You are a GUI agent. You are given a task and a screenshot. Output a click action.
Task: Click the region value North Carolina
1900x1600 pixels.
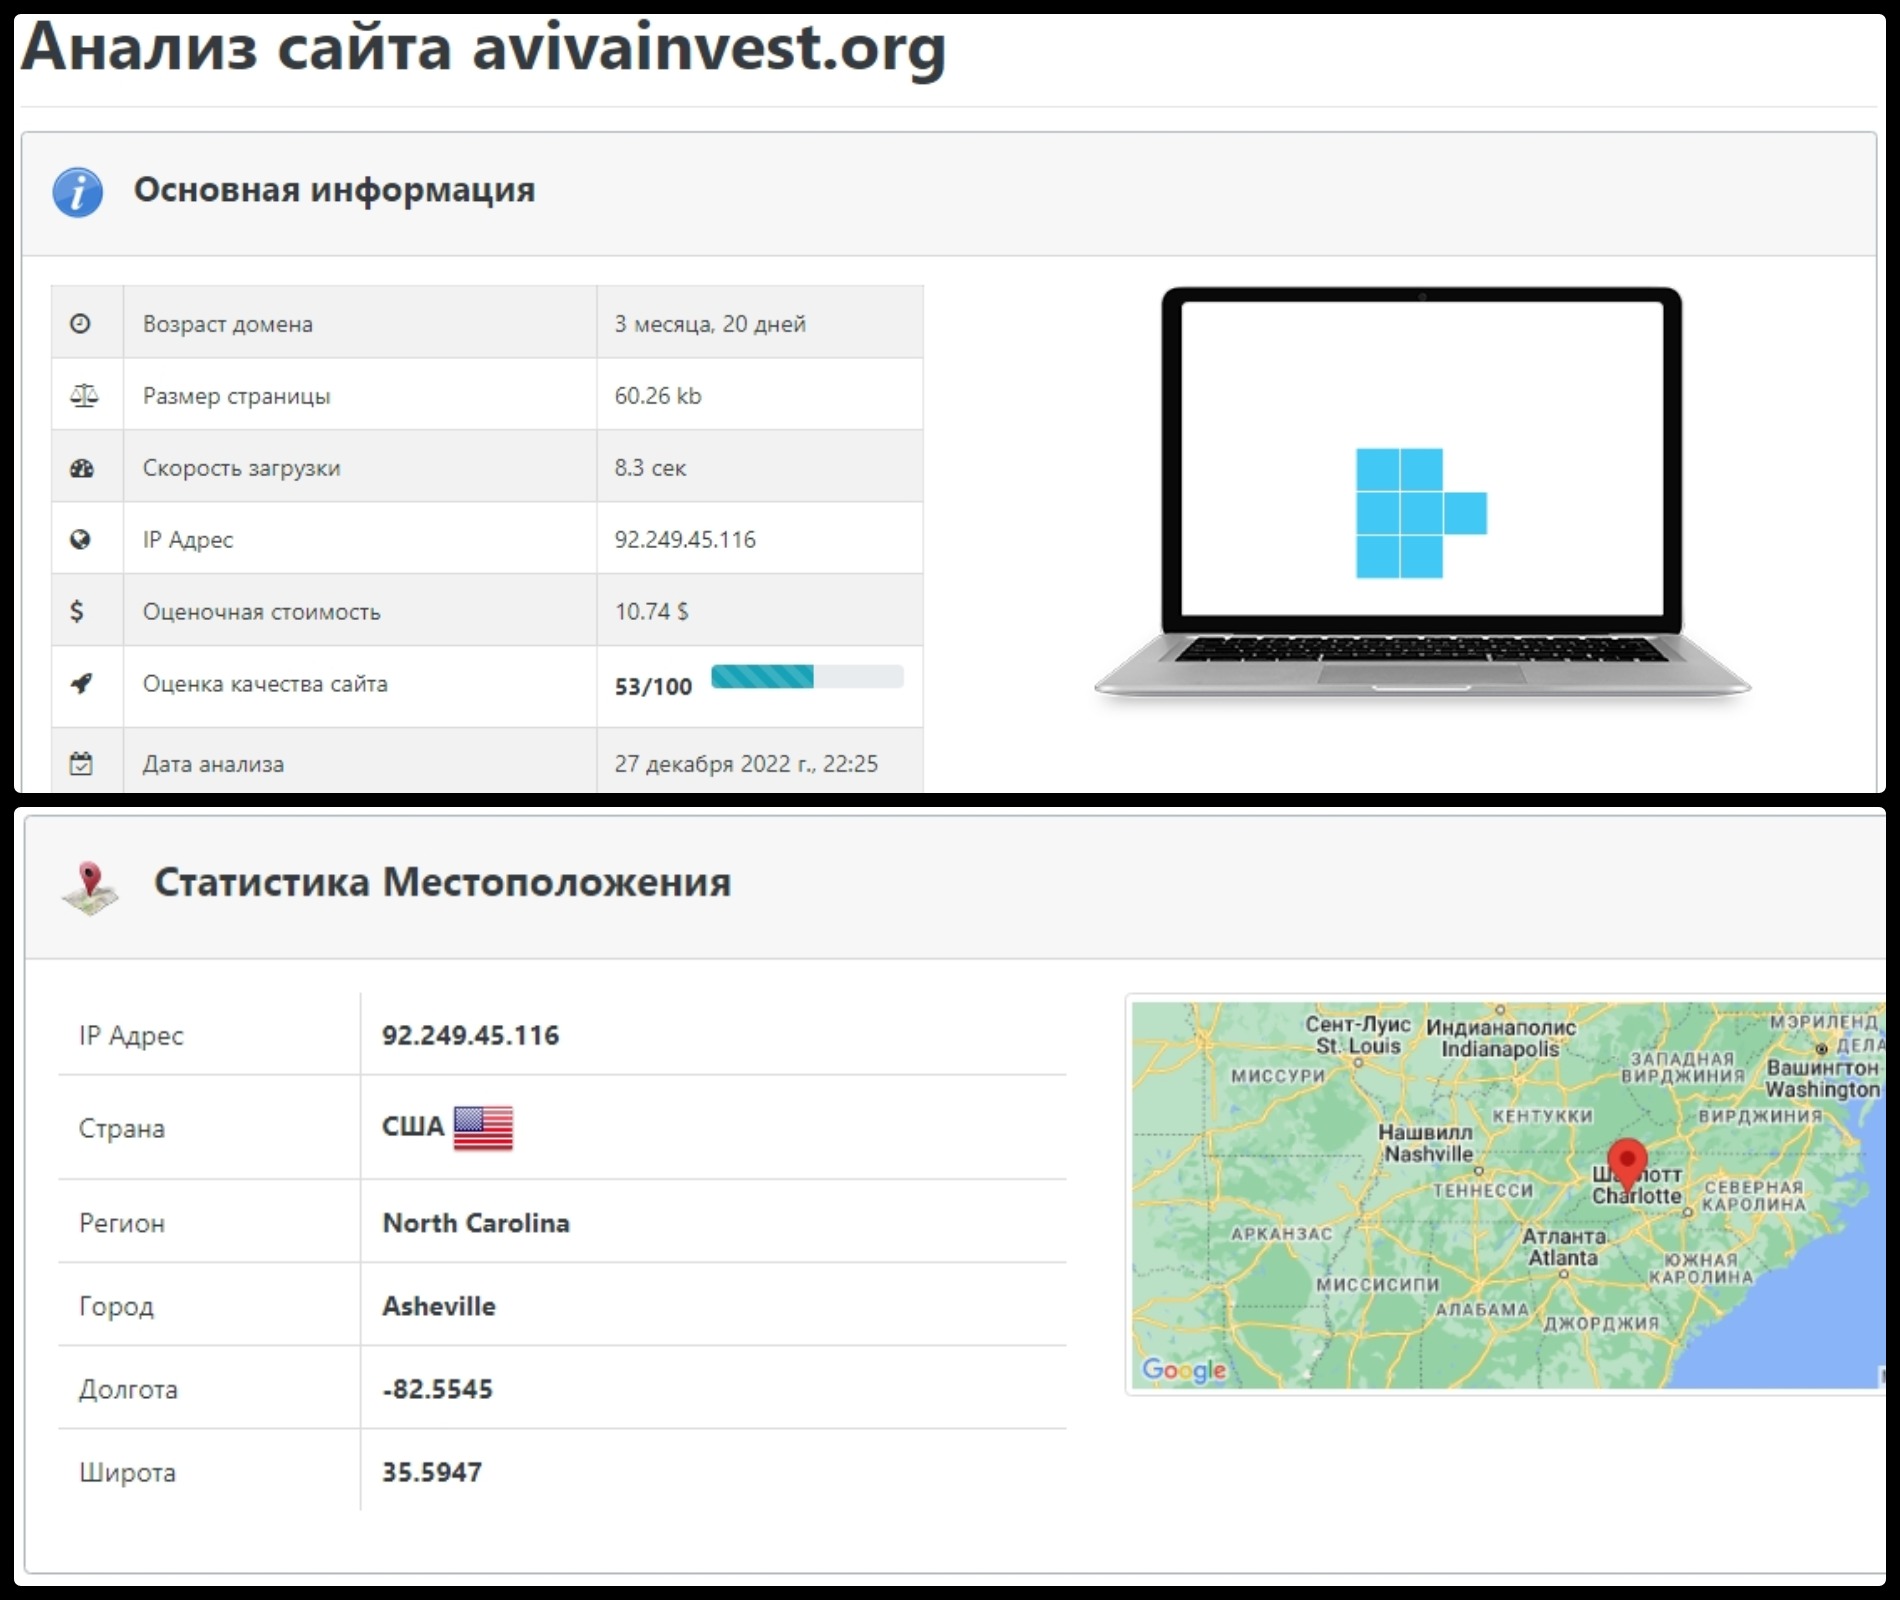(476, 1223)
